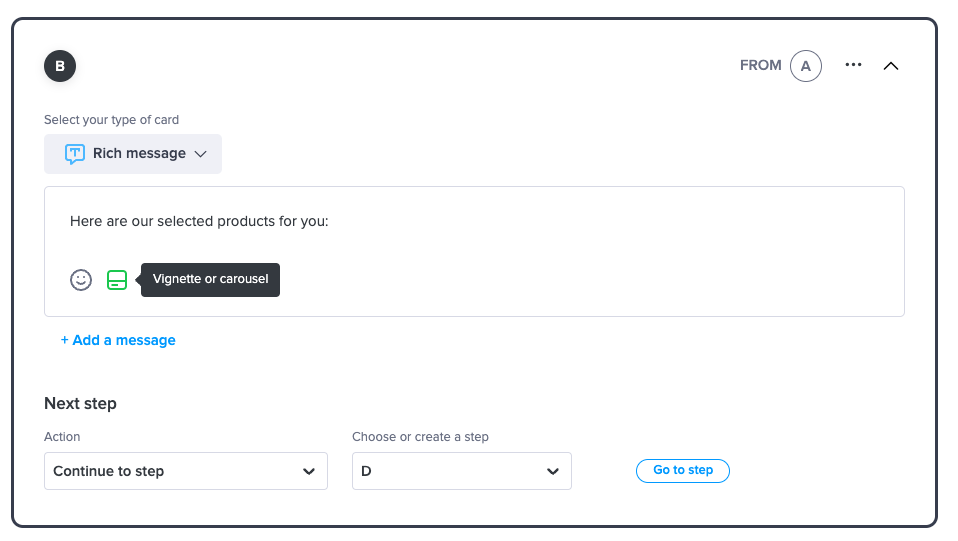Open the step D selection dropdown
This screenshot has width=958, height=541.
[462, 471]
